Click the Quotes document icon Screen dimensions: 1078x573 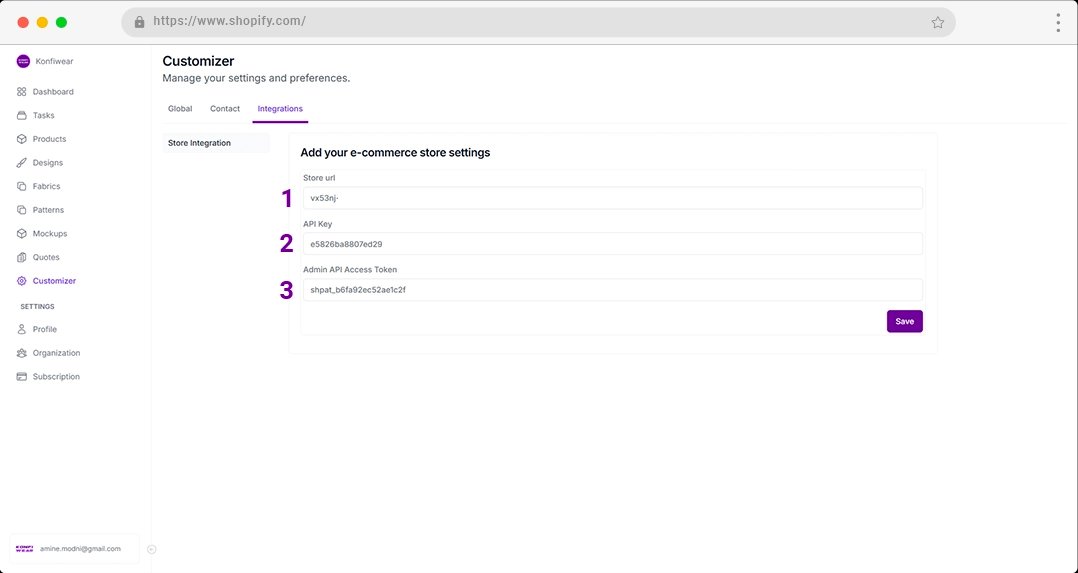point(22,257)
